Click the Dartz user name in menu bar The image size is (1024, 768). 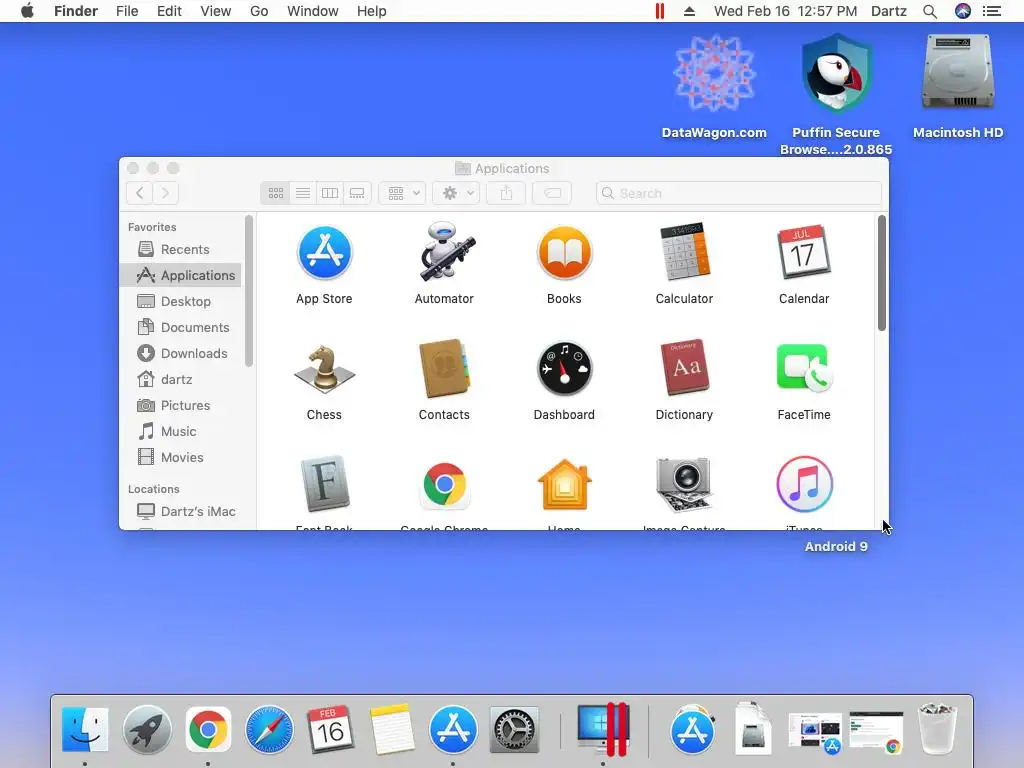point(889,11)
